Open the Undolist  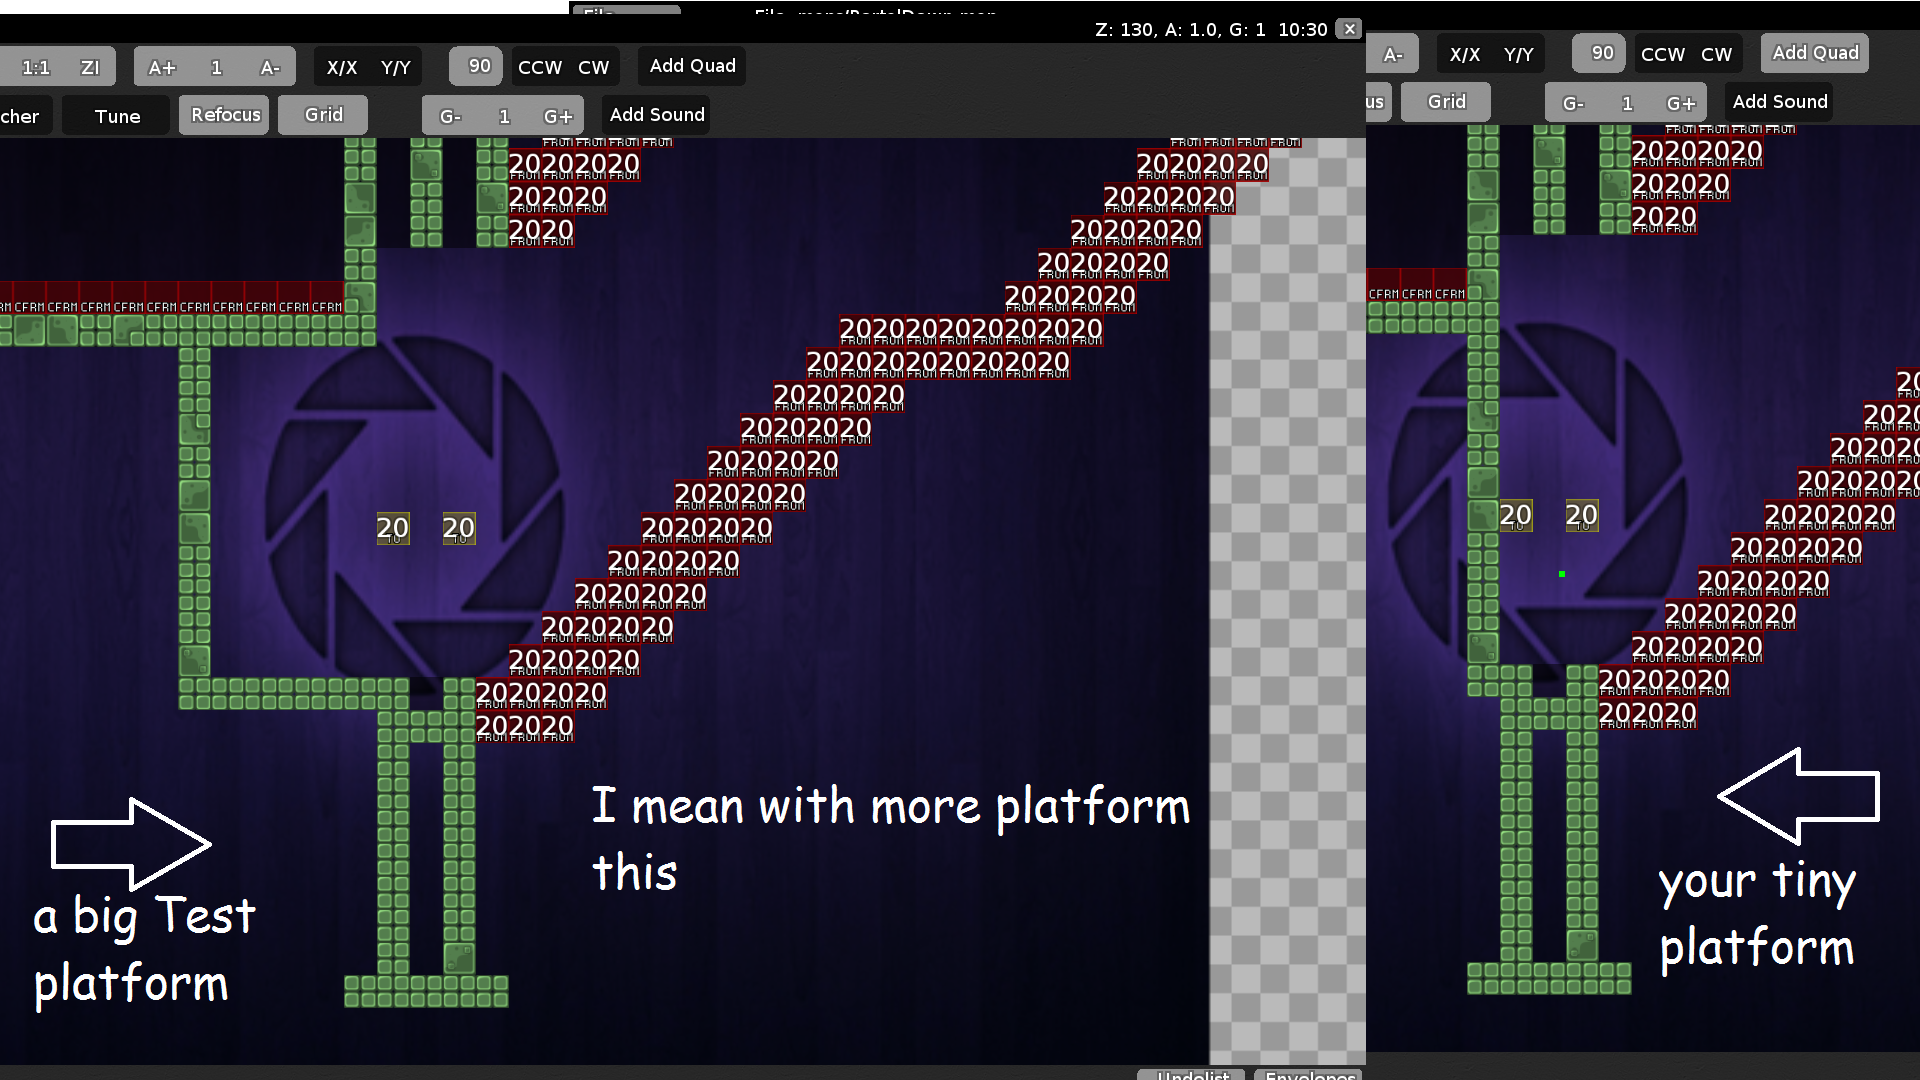(x=1192, y=1075)
